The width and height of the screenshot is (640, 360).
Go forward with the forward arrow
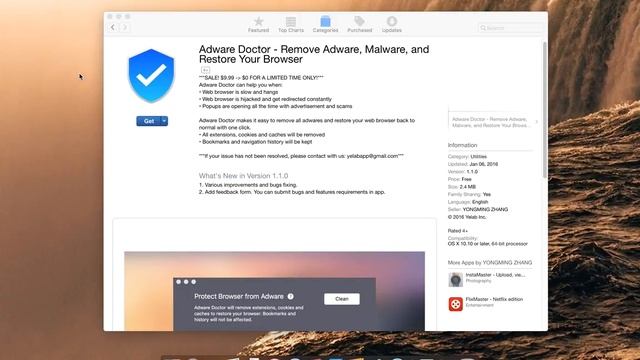coord(125,27)
